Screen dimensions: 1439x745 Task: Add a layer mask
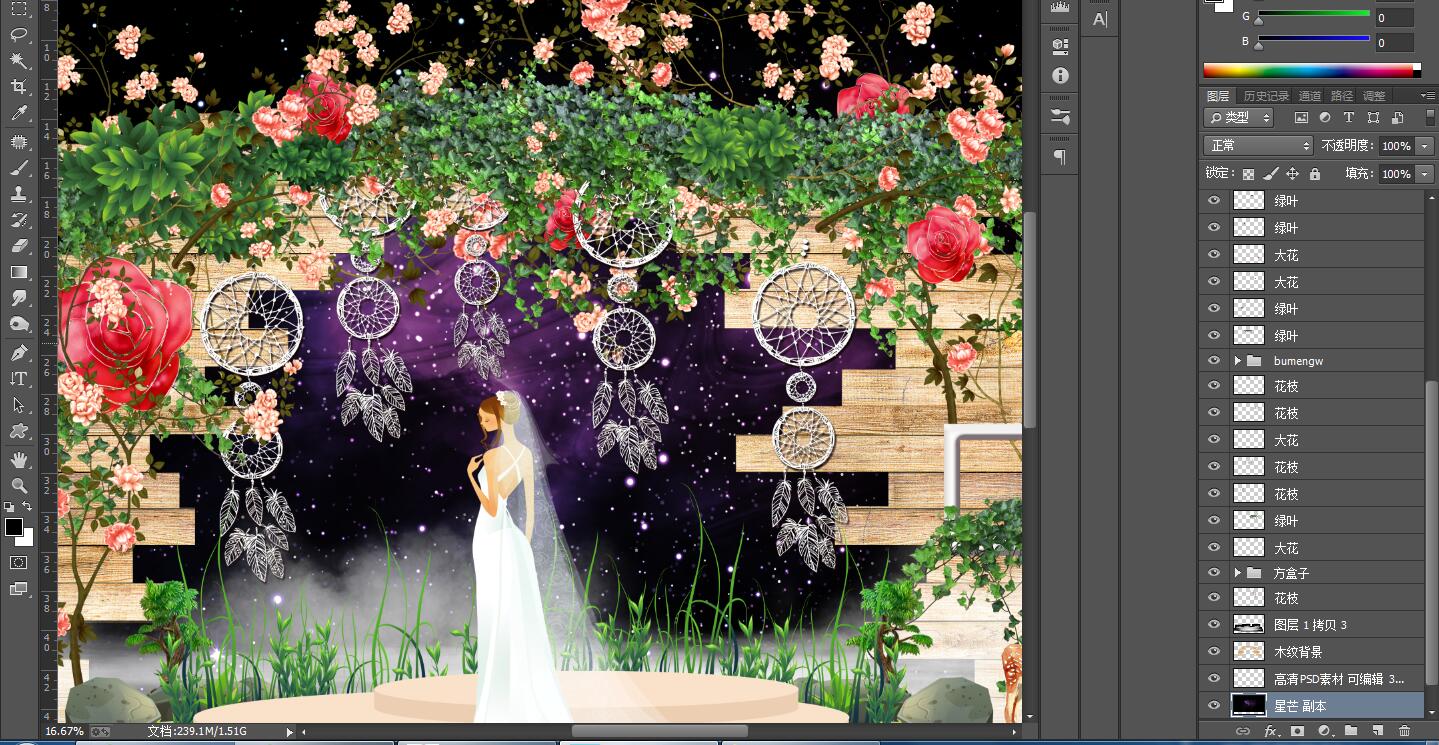1297,732
